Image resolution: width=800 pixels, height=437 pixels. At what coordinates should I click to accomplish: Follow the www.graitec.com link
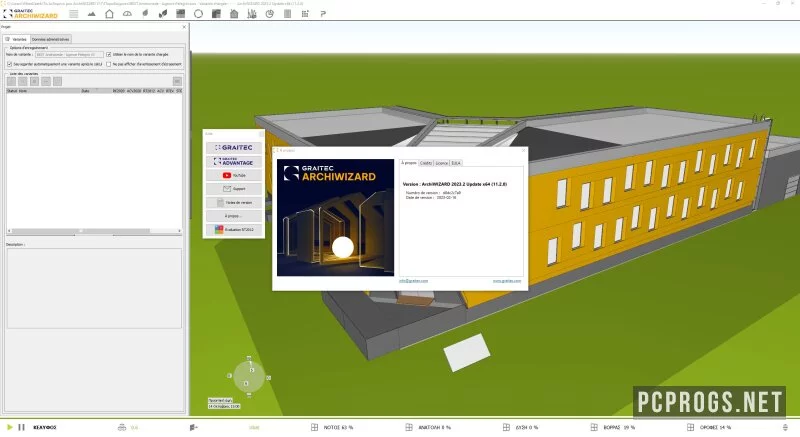click(x=507, y=281)
